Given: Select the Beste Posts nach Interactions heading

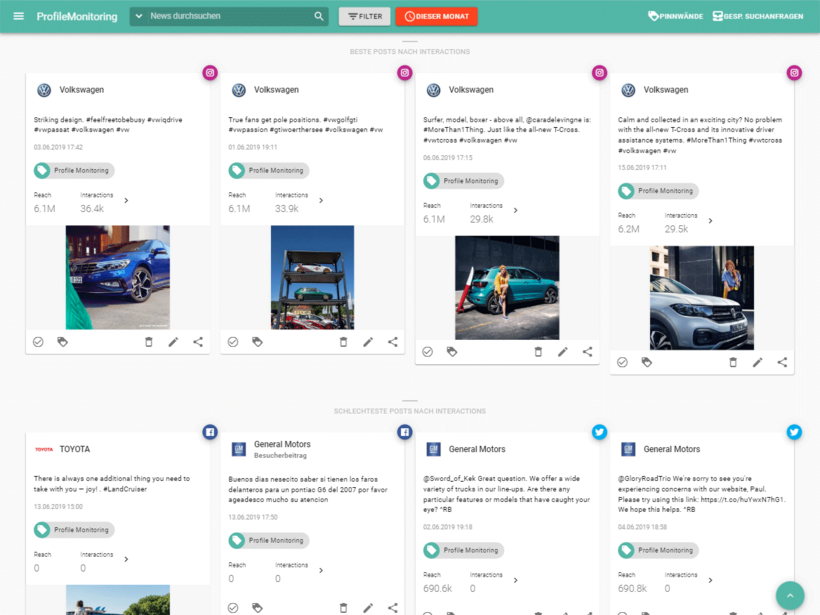Looking at the screenshot, I should click(410, 52).
